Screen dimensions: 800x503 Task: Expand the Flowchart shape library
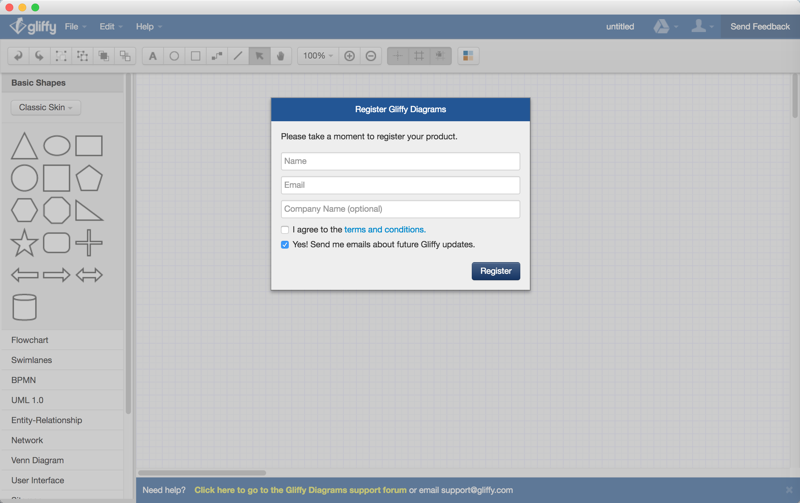[x=62, y=340]
